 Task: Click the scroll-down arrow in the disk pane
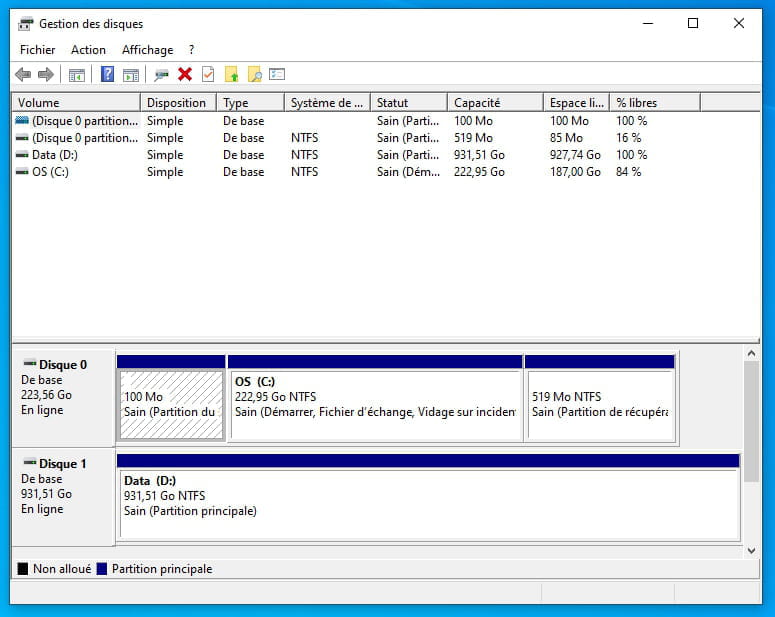click(x=751, y=550)
